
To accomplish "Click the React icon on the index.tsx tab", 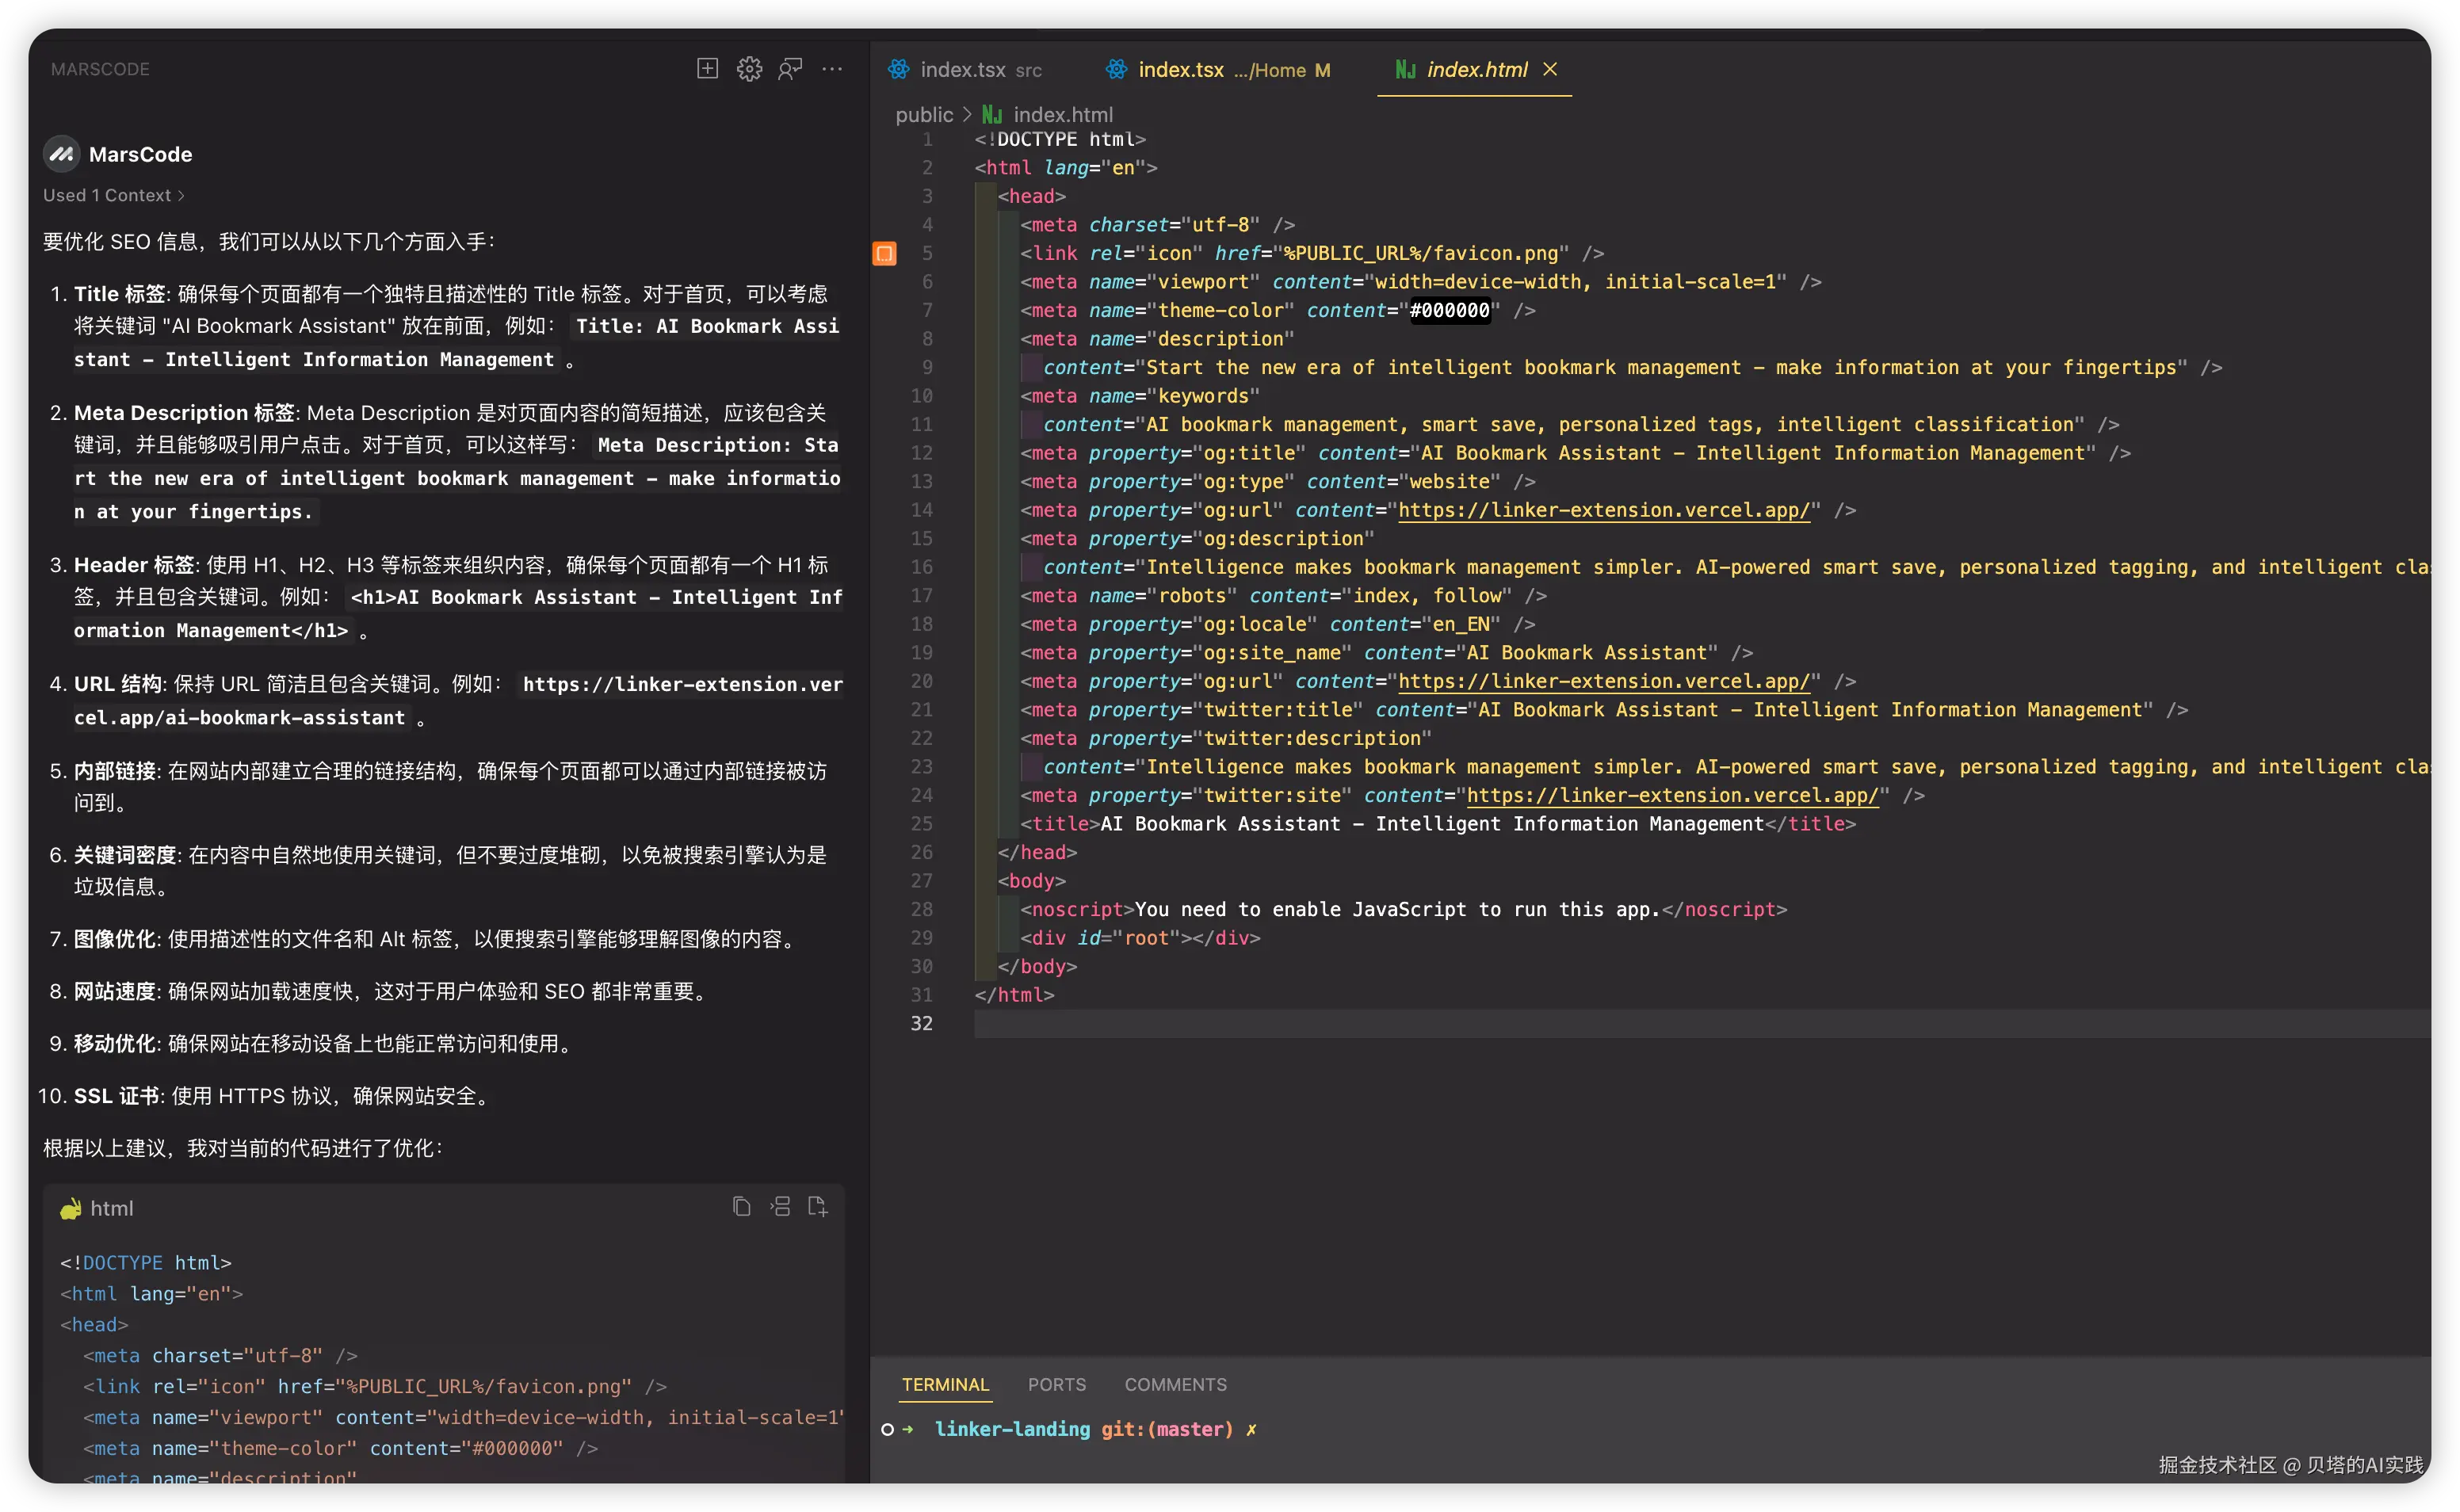I will coord(898,69).
